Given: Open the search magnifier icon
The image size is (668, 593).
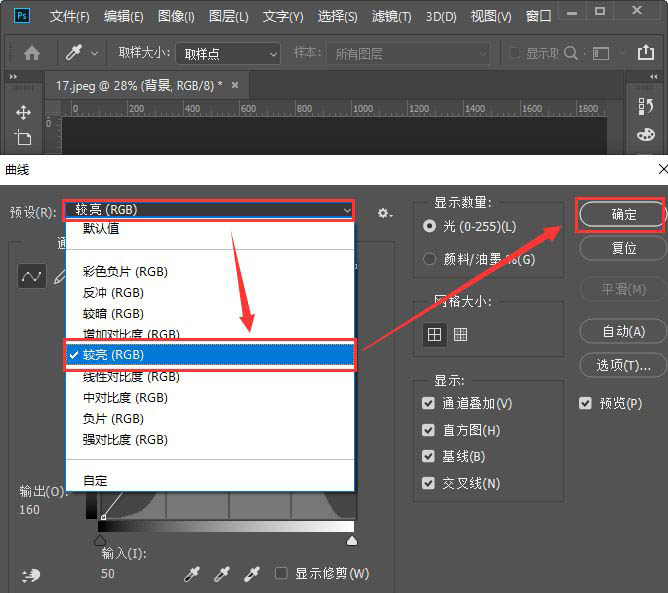Looking at the screenshot, I should (570, 53).
